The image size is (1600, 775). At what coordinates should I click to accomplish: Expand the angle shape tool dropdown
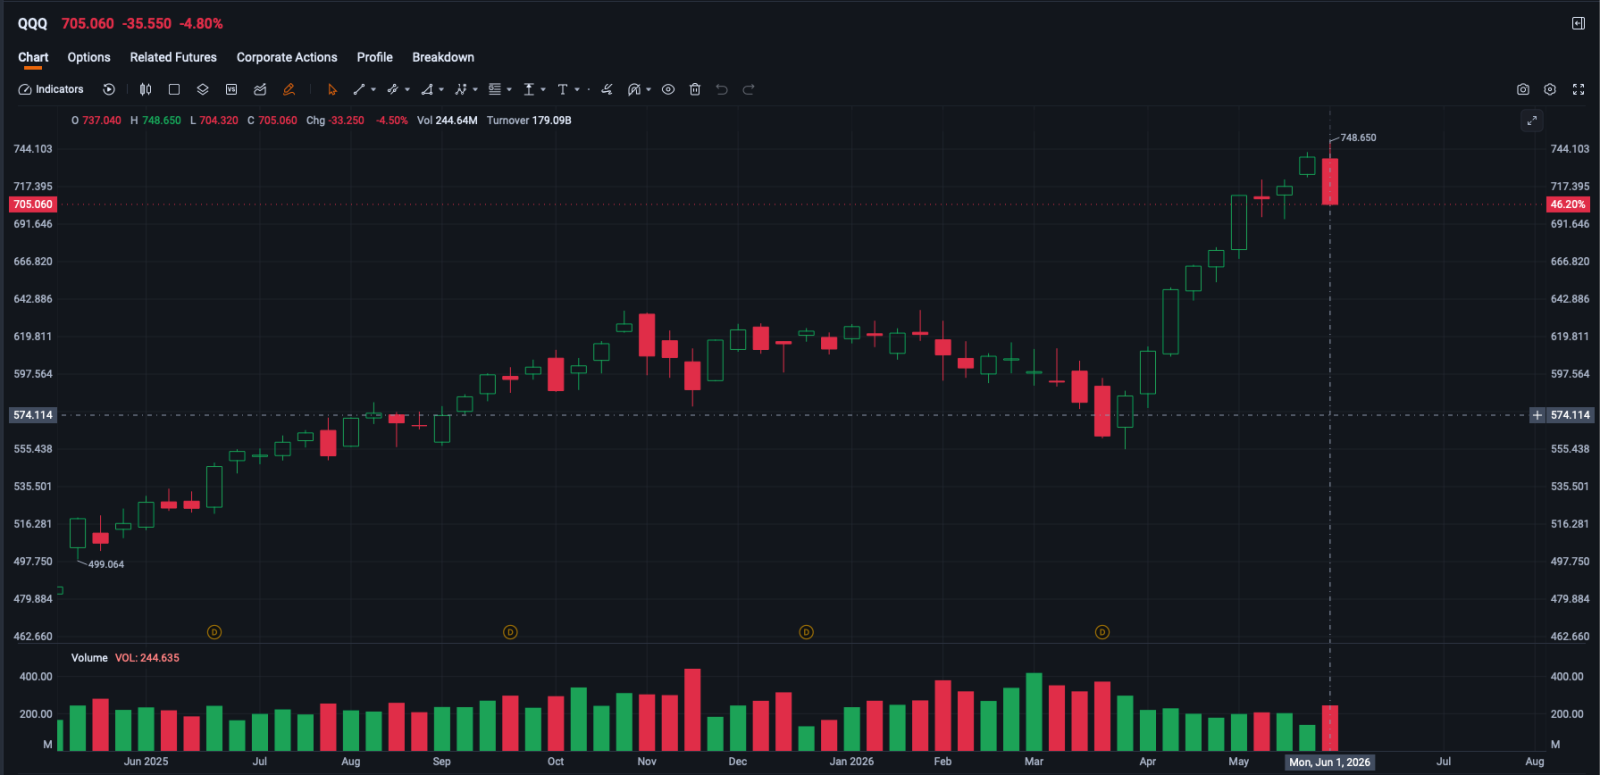point(441,89)
